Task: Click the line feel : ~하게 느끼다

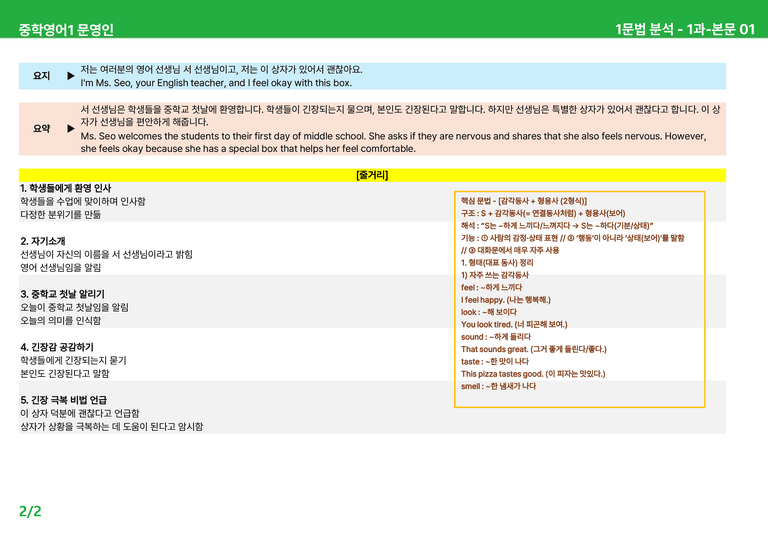Action: pyautogui.click(x=491, y=287)
